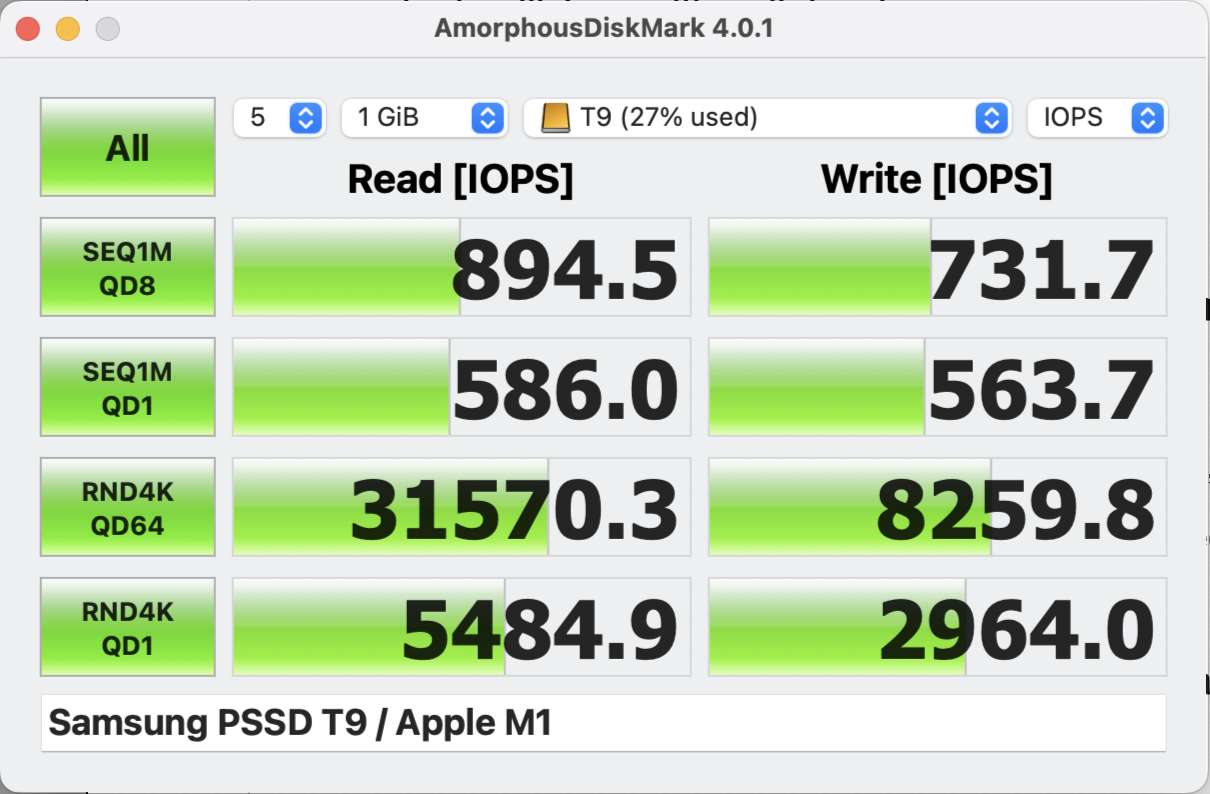Switch the IOPS unit dropdown

tap(1097, 118)
